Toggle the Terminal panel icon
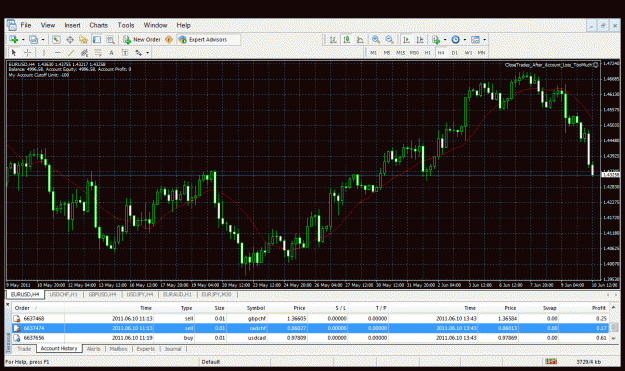The width and height of the screenshot is (625, 371). pos(97,39)
